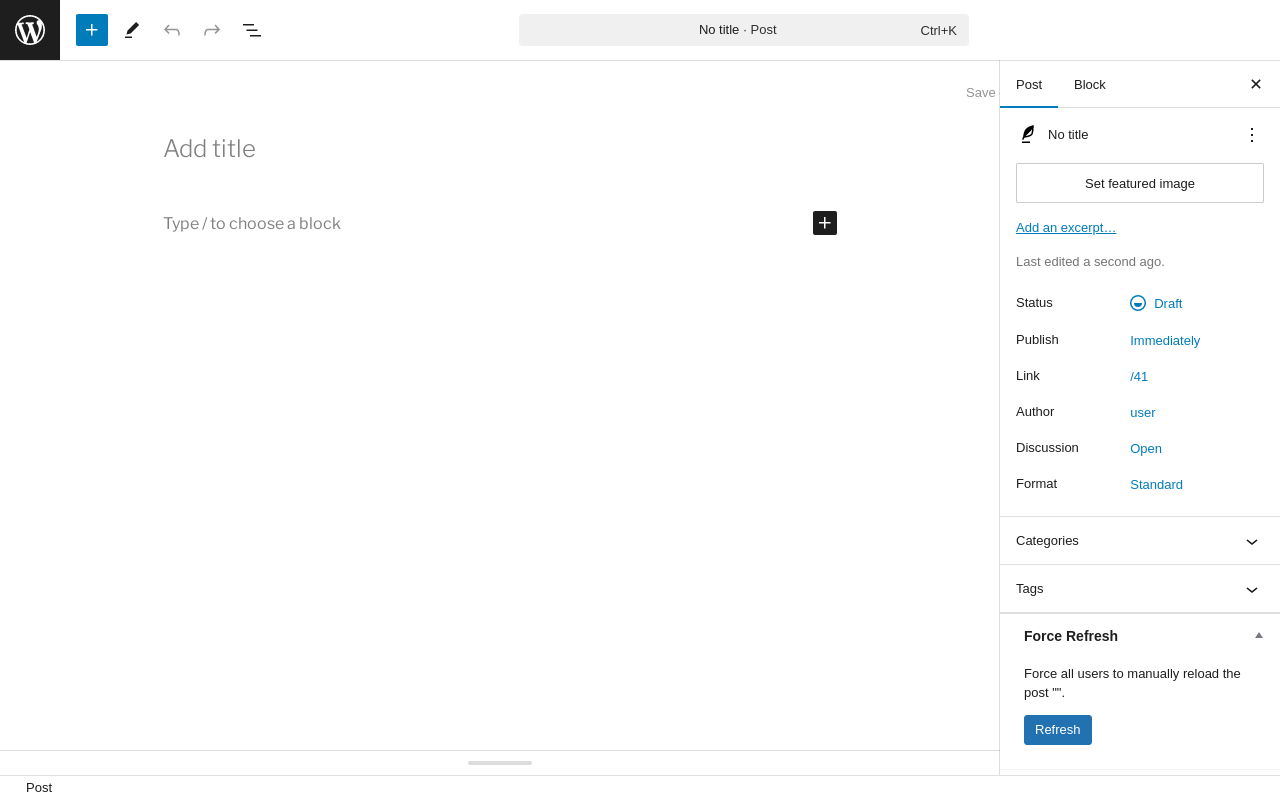Click the inline add block plus button
1280x800 pixels.
point(825,223)
